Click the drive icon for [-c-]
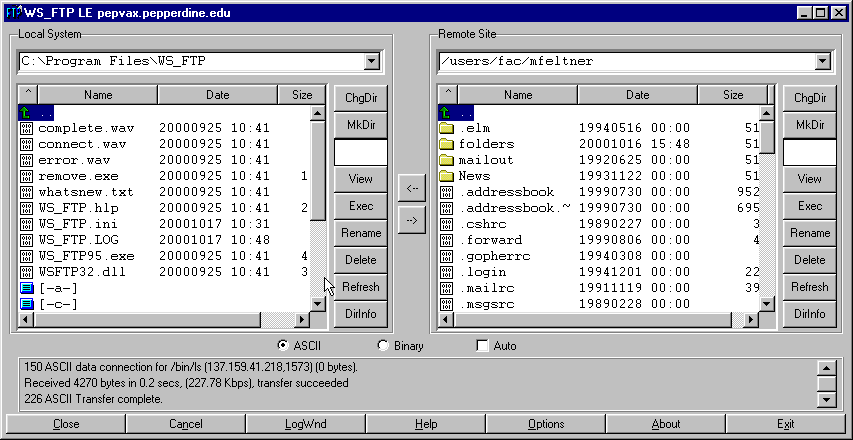The image size is (853, 440). click(x=26, y=304)
